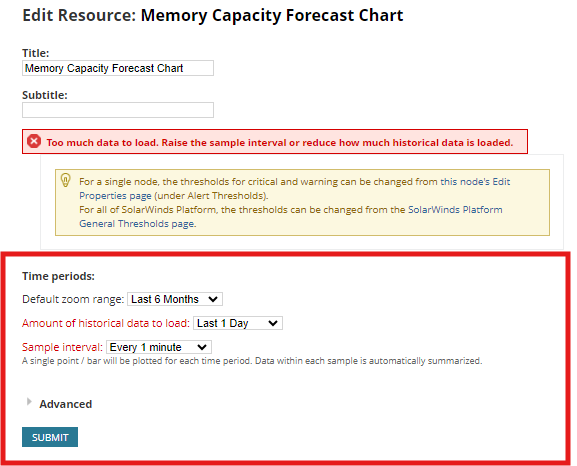Click the Sample interval red label
This screenshot has height=466, width=577.
[x=62, y=347]
